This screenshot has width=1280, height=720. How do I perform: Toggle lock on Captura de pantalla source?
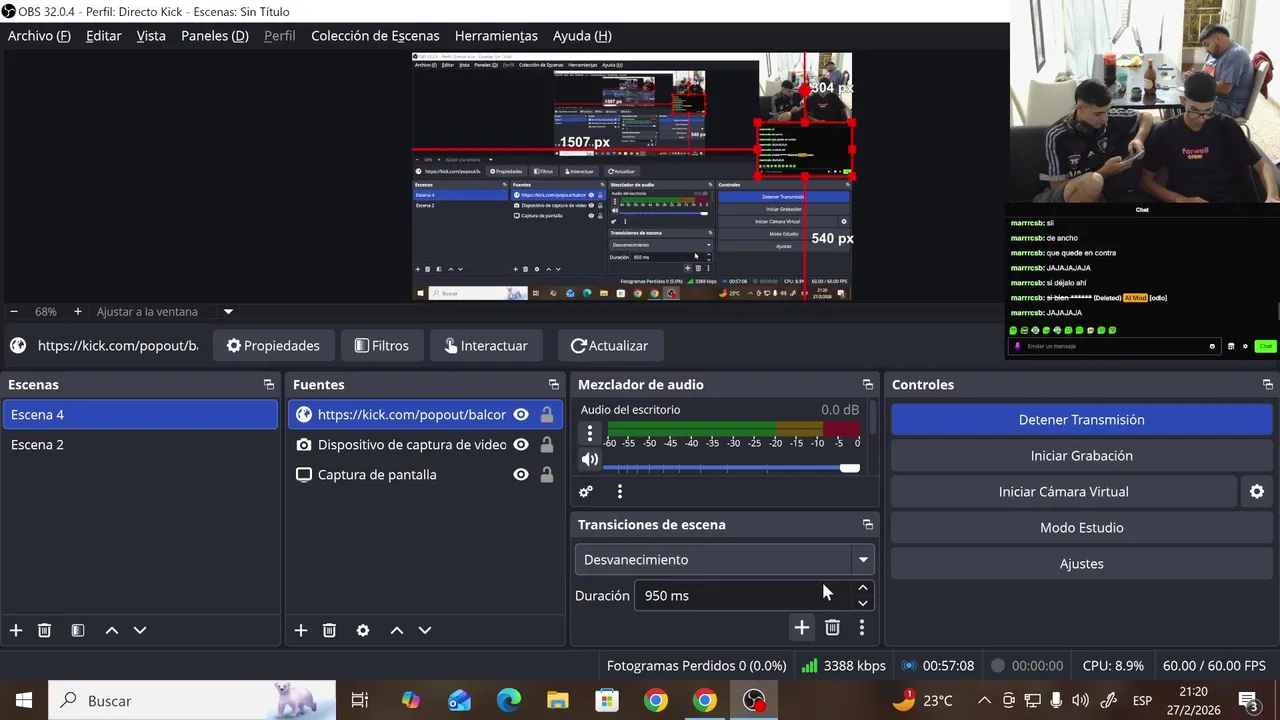[547, 474]
